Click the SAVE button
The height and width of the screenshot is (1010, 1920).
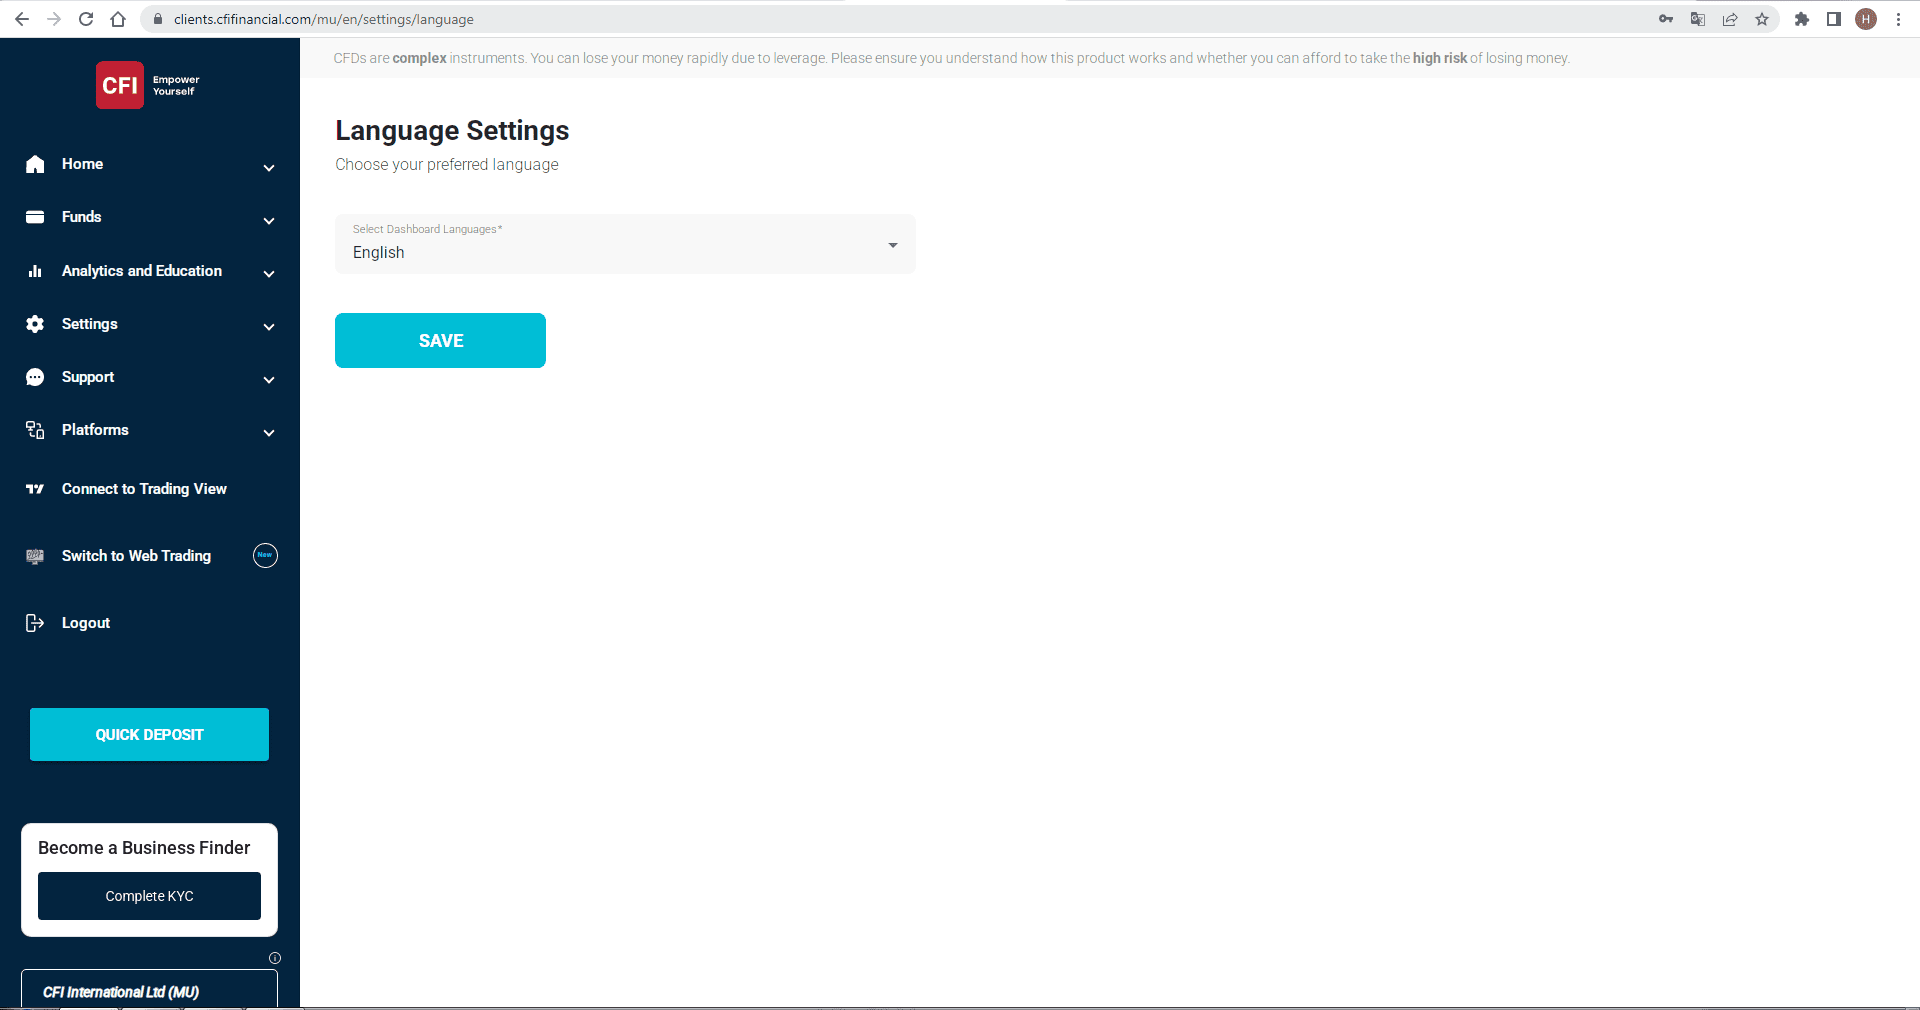click(440, 340)
